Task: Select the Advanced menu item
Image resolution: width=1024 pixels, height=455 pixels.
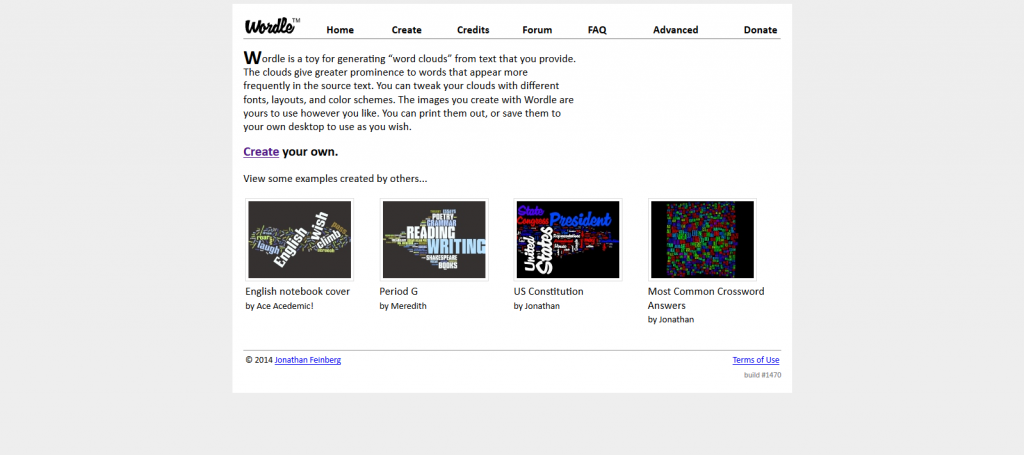Action: (x=675, y=30)
